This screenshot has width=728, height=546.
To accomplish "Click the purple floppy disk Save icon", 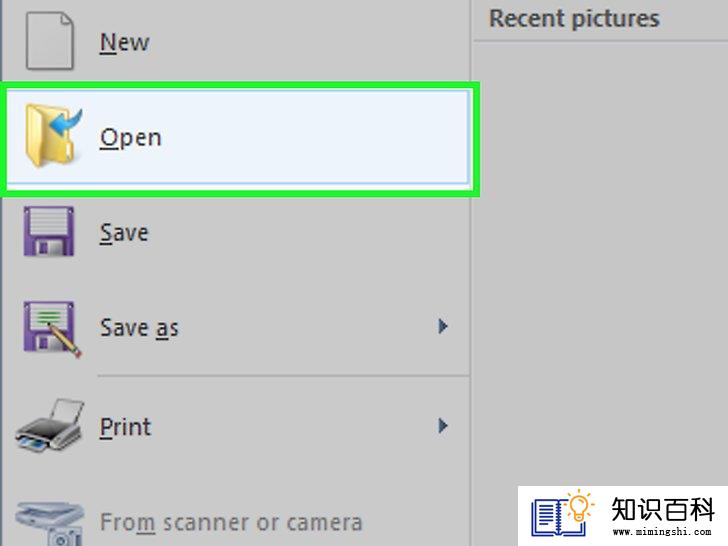I will (49, 231).
